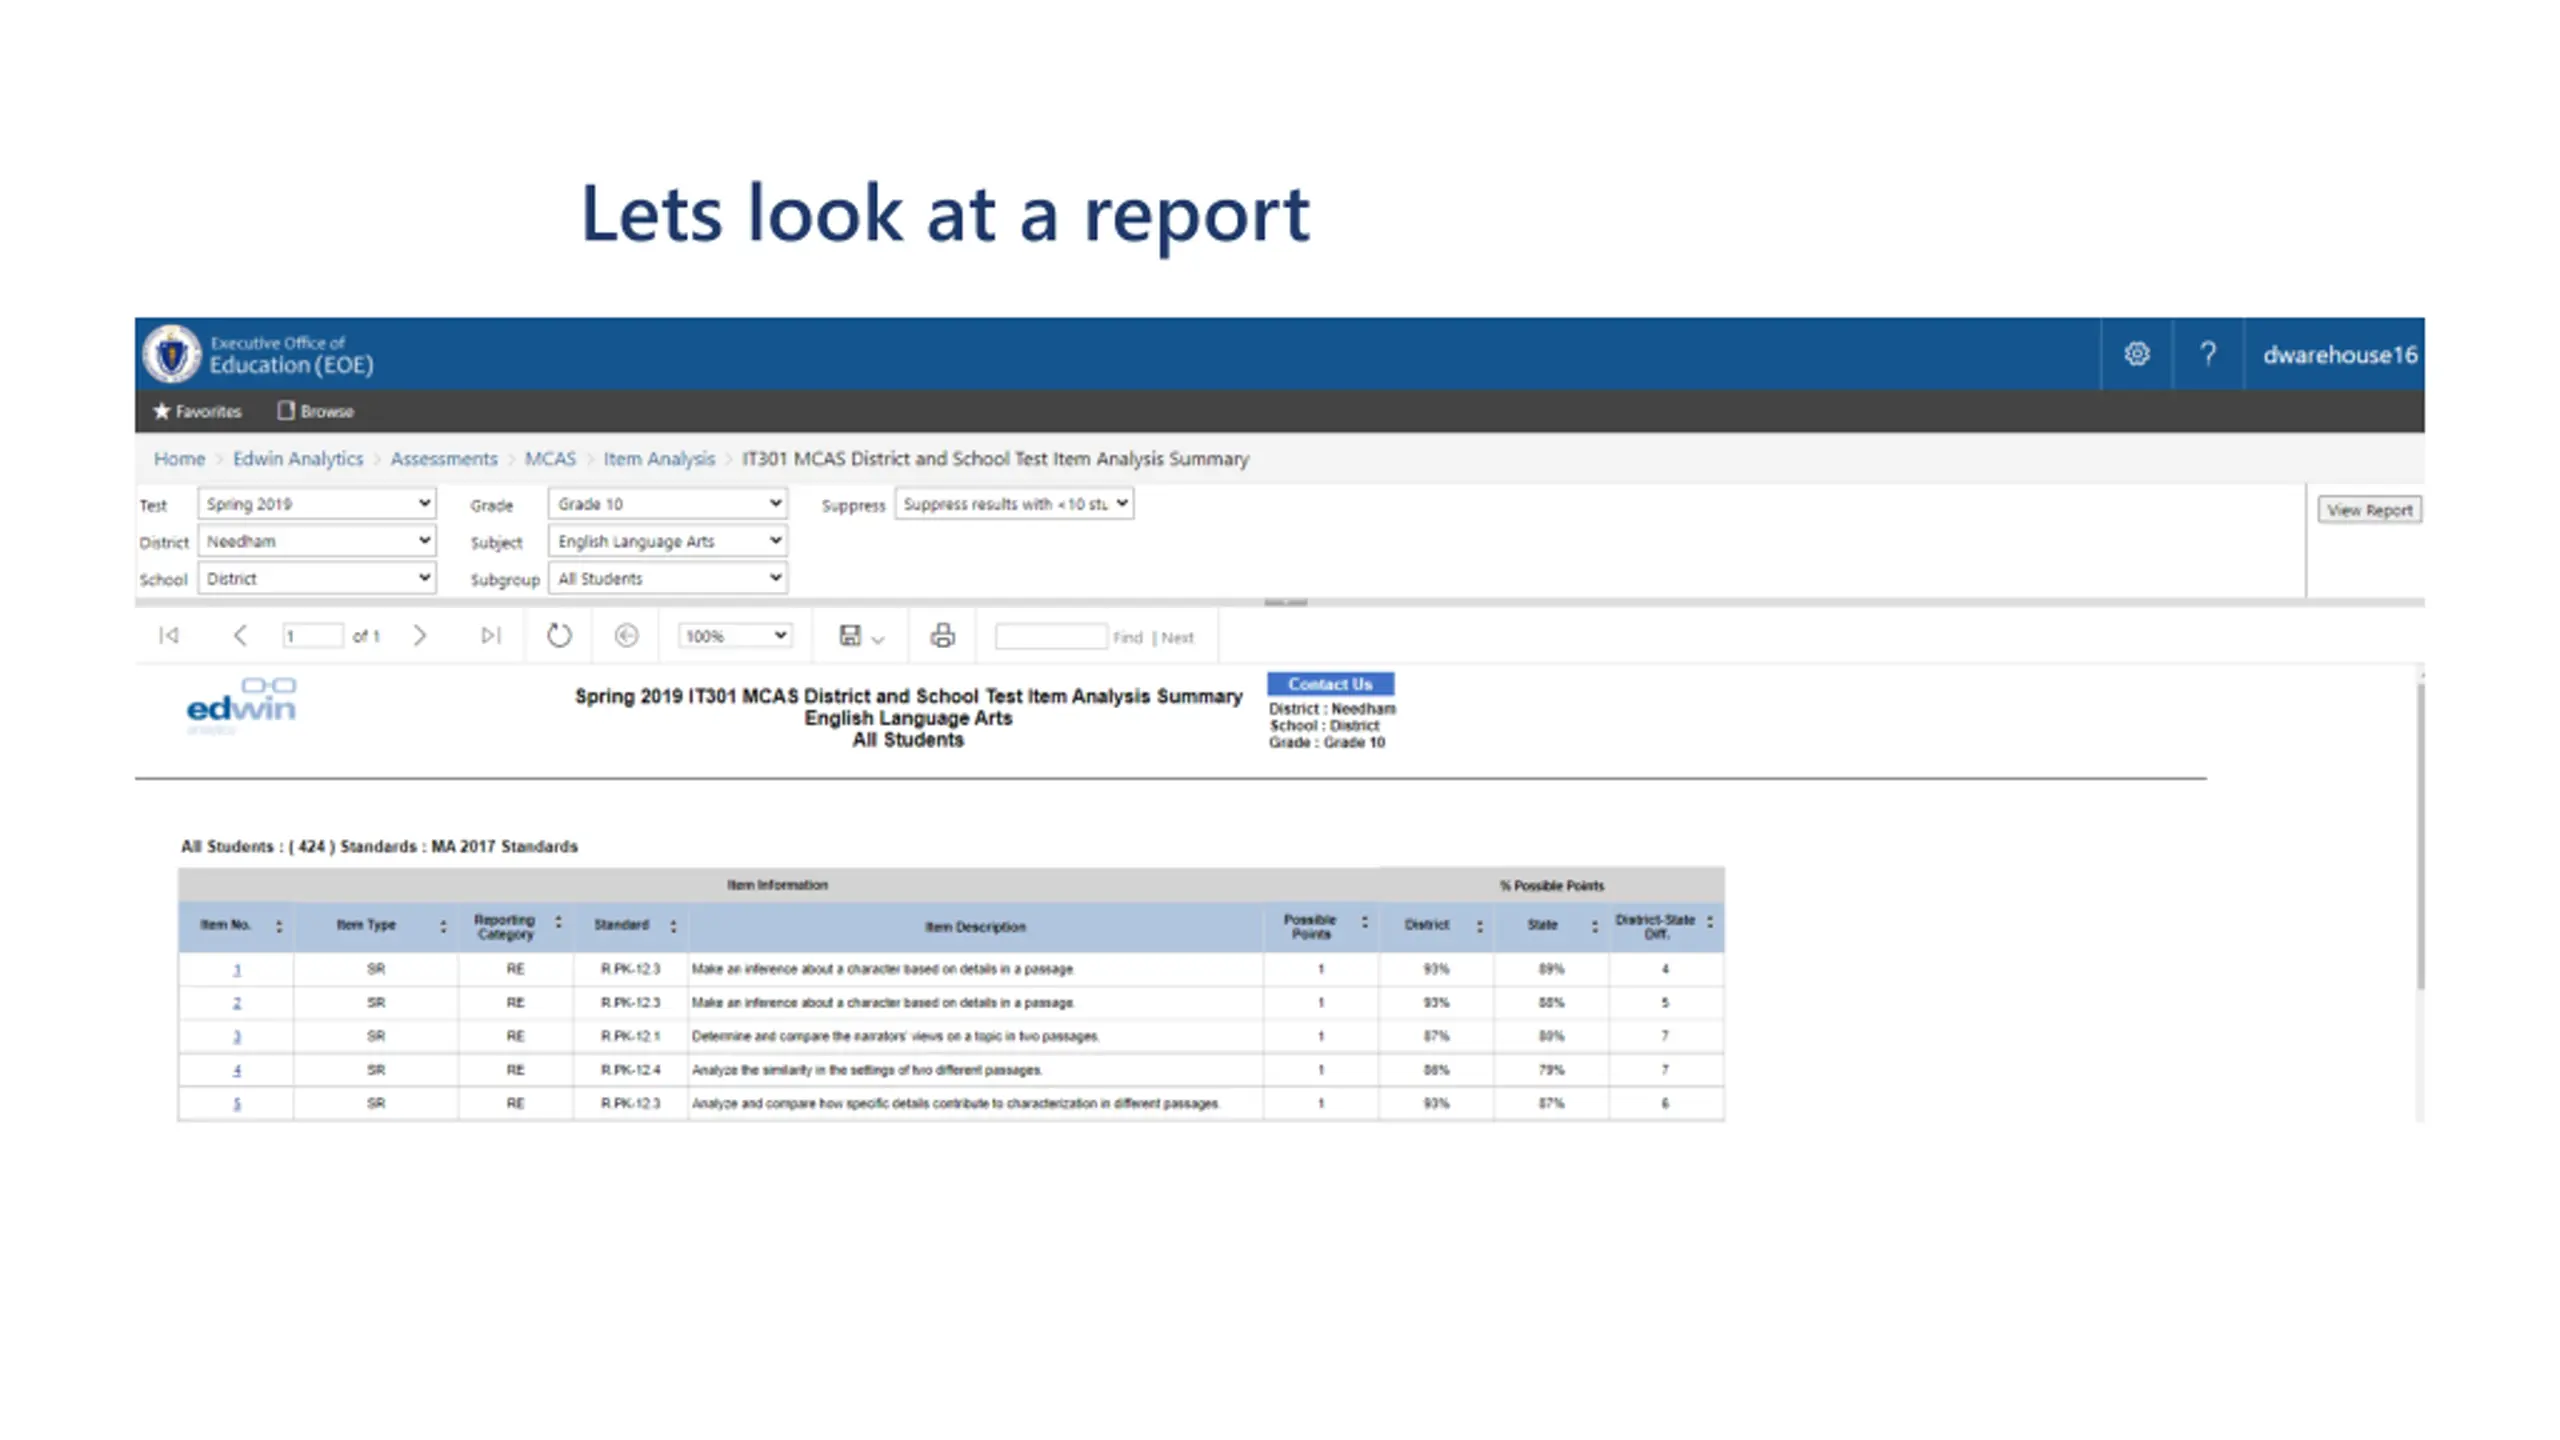The width and height of the screenshot is (2560, 1440).
Task: Go to Home breadcrumb
Action: click(x=179, y=458)
